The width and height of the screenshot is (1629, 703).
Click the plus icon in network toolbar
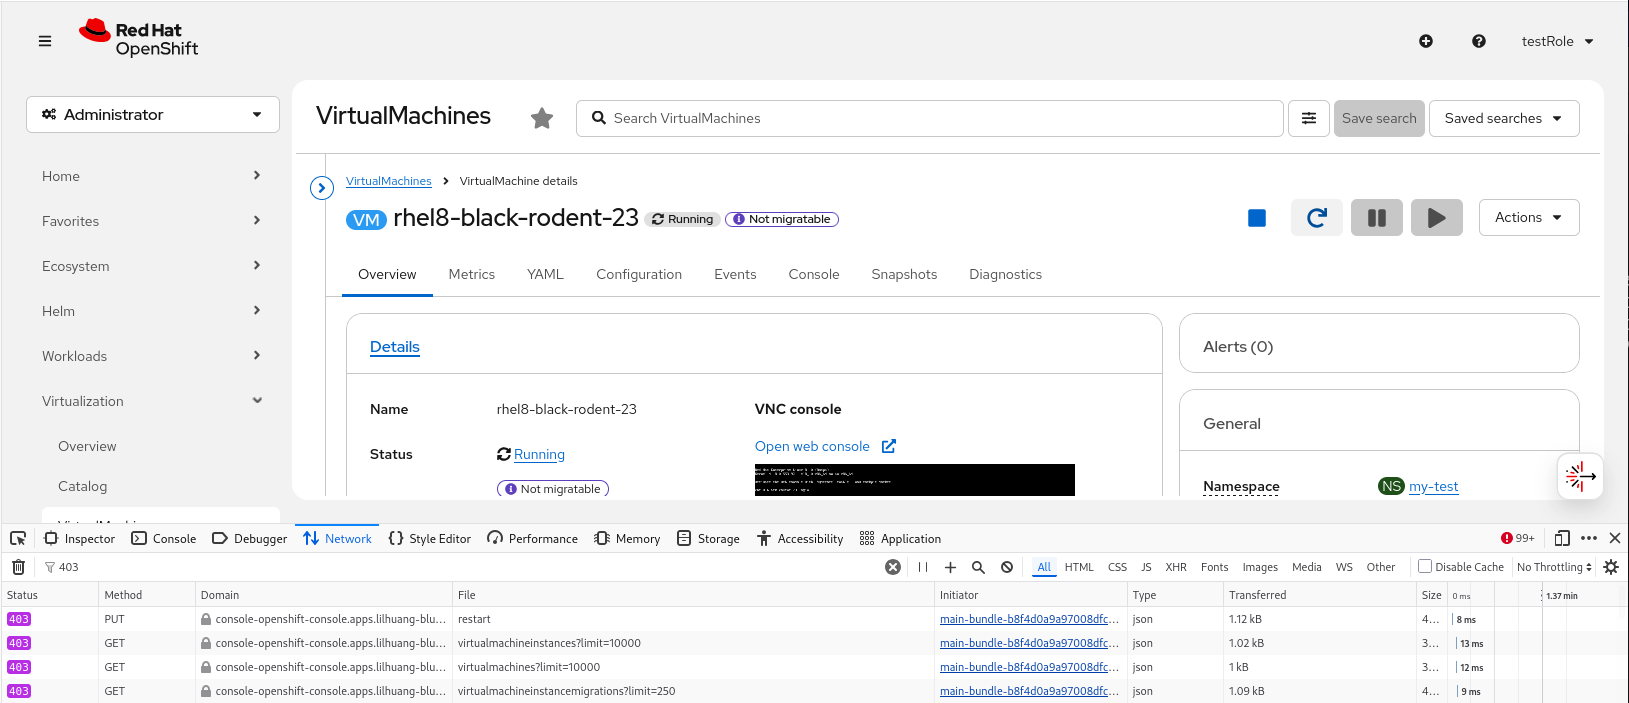click(x=950, y=567)
